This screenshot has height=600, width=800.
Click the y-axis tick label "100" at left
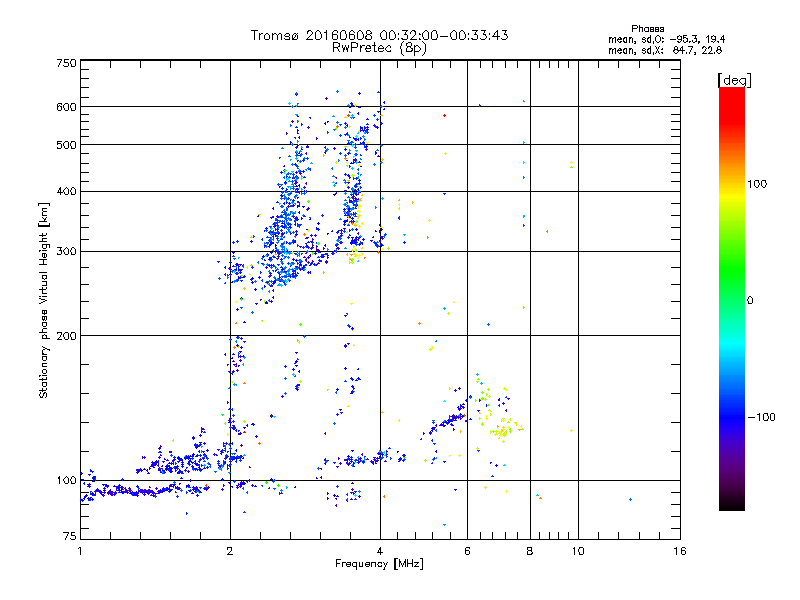[x=66, y=481]
